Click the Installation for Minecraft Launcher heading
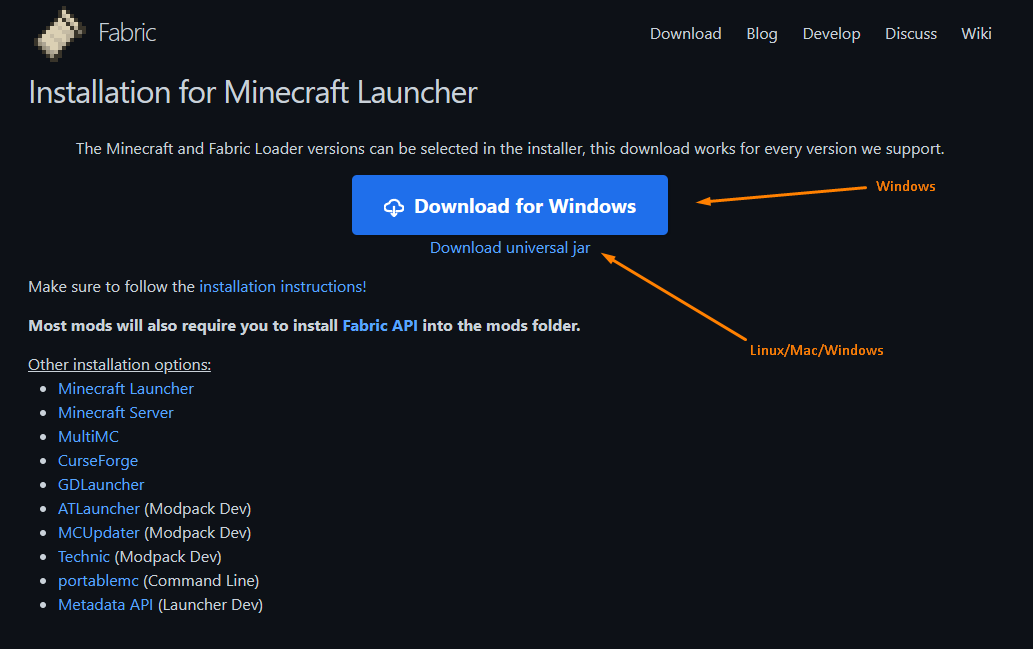The image size is (1033, 649). [x=253, y=92]
